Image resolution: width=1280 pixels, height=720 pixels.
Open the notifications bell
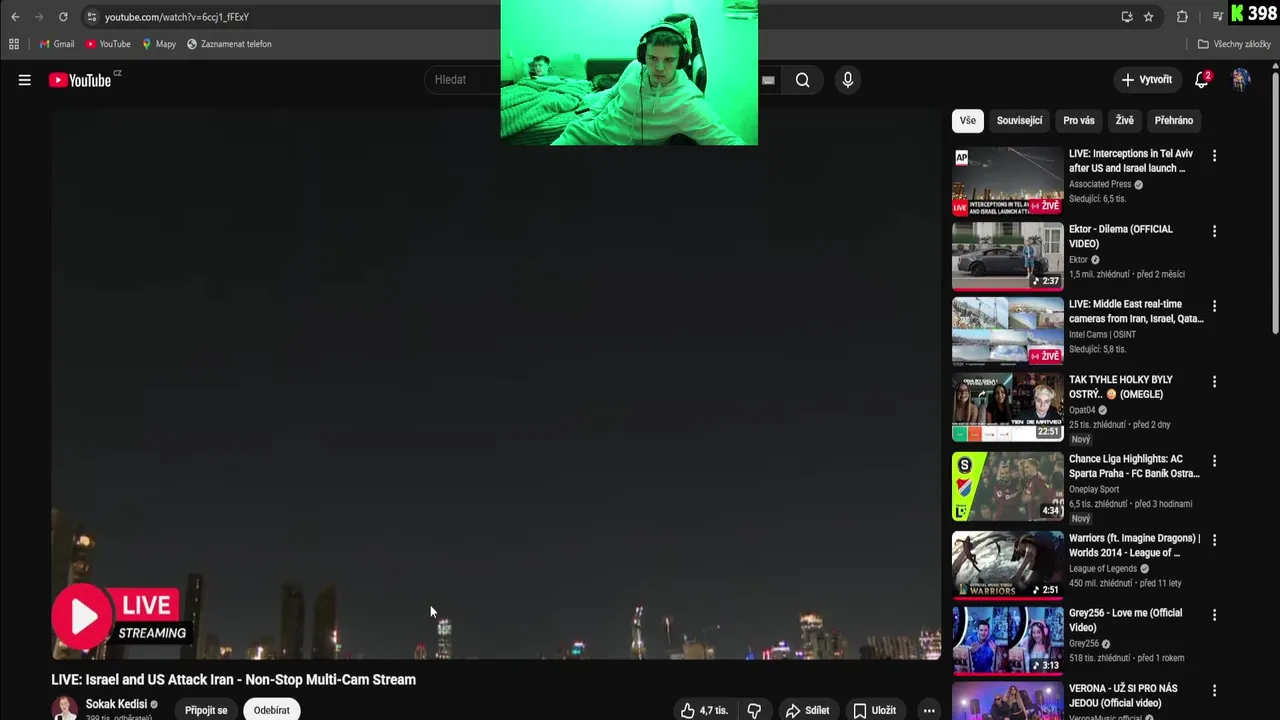[1202, 80]
